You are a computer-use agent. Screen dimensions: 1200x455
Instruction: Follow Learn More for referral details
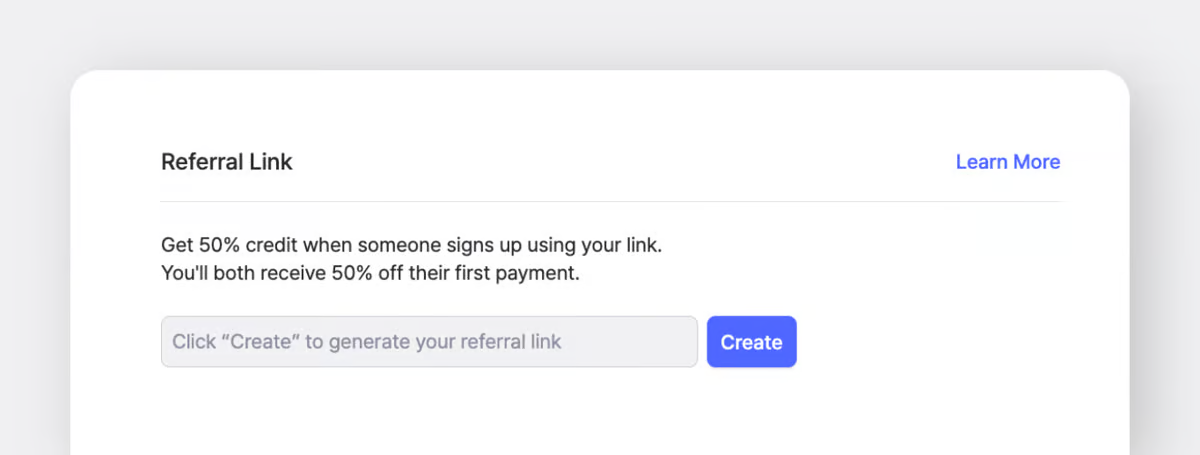click(1007, 162)
